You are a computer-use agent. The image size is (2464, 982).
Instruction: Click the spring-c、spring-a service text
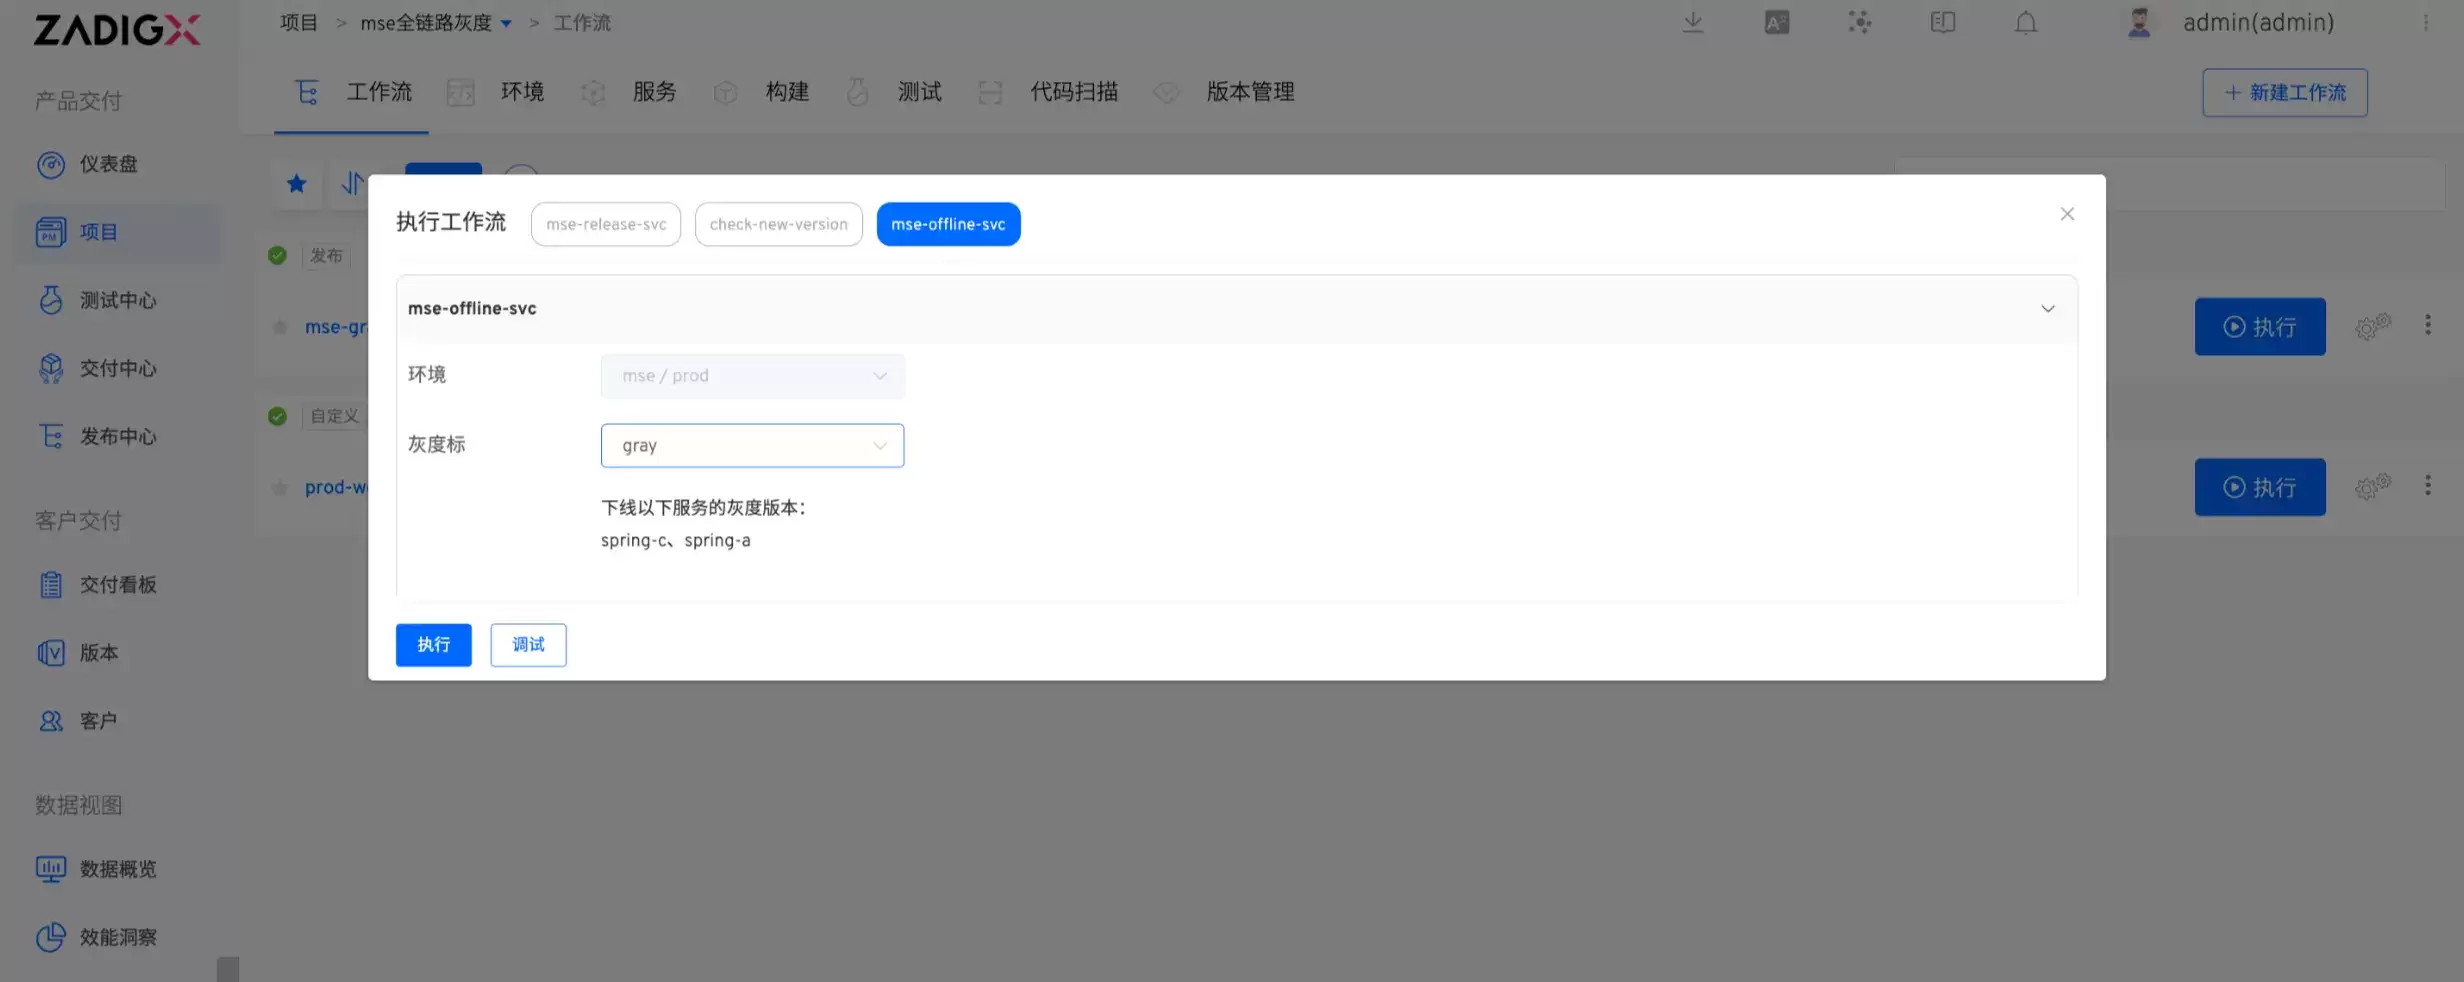click(675, 541)
